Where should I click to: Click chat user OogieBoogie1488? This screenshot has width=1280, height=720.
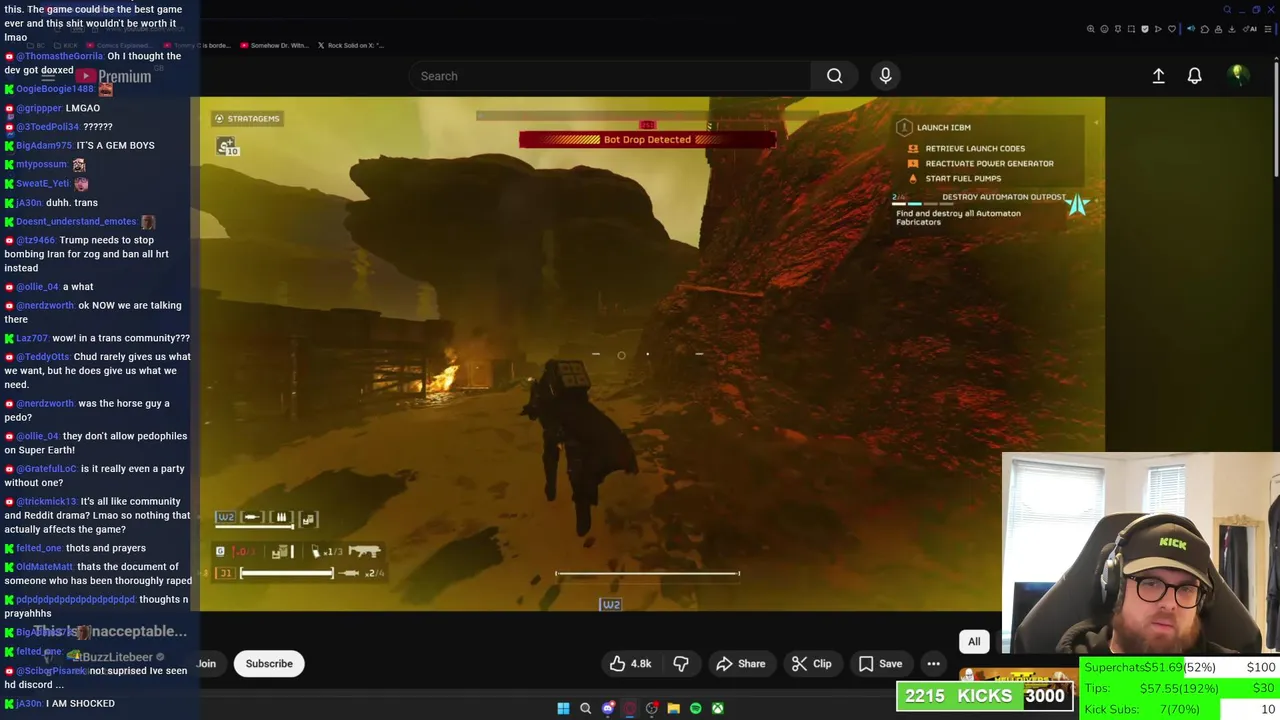(55, 89)
